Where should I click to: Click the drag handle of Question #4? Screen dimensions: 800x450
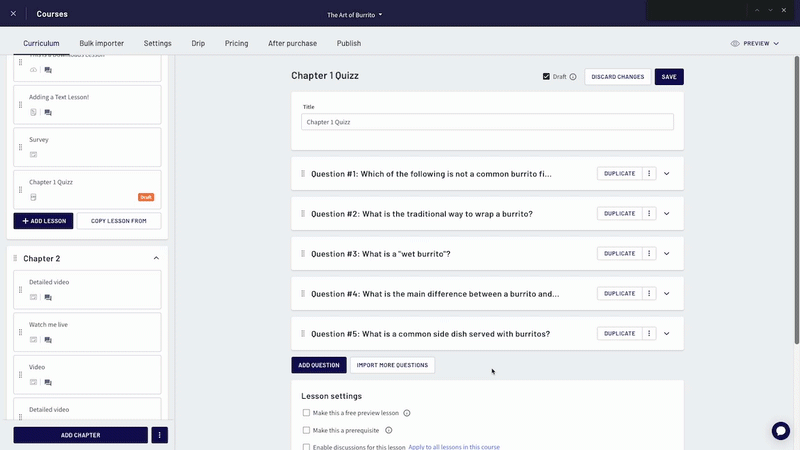(303, 293)
